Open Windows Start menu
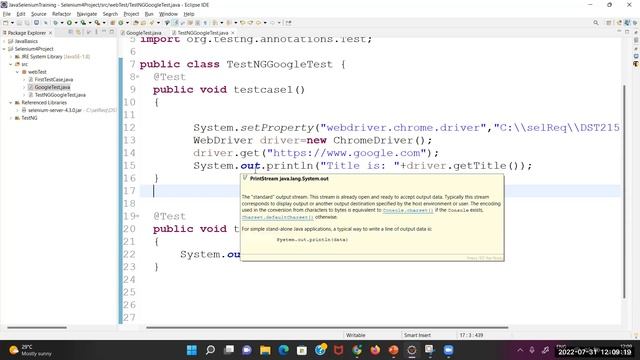 pos(192,350)
